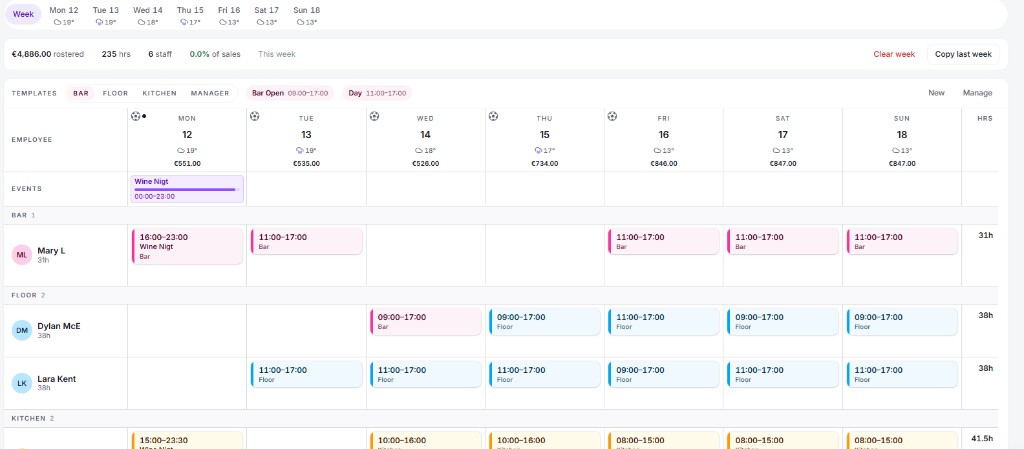Open Lara Kent's Saturday Floor shift
Screen dimensions: 1024x449
(x=783, y=374)
